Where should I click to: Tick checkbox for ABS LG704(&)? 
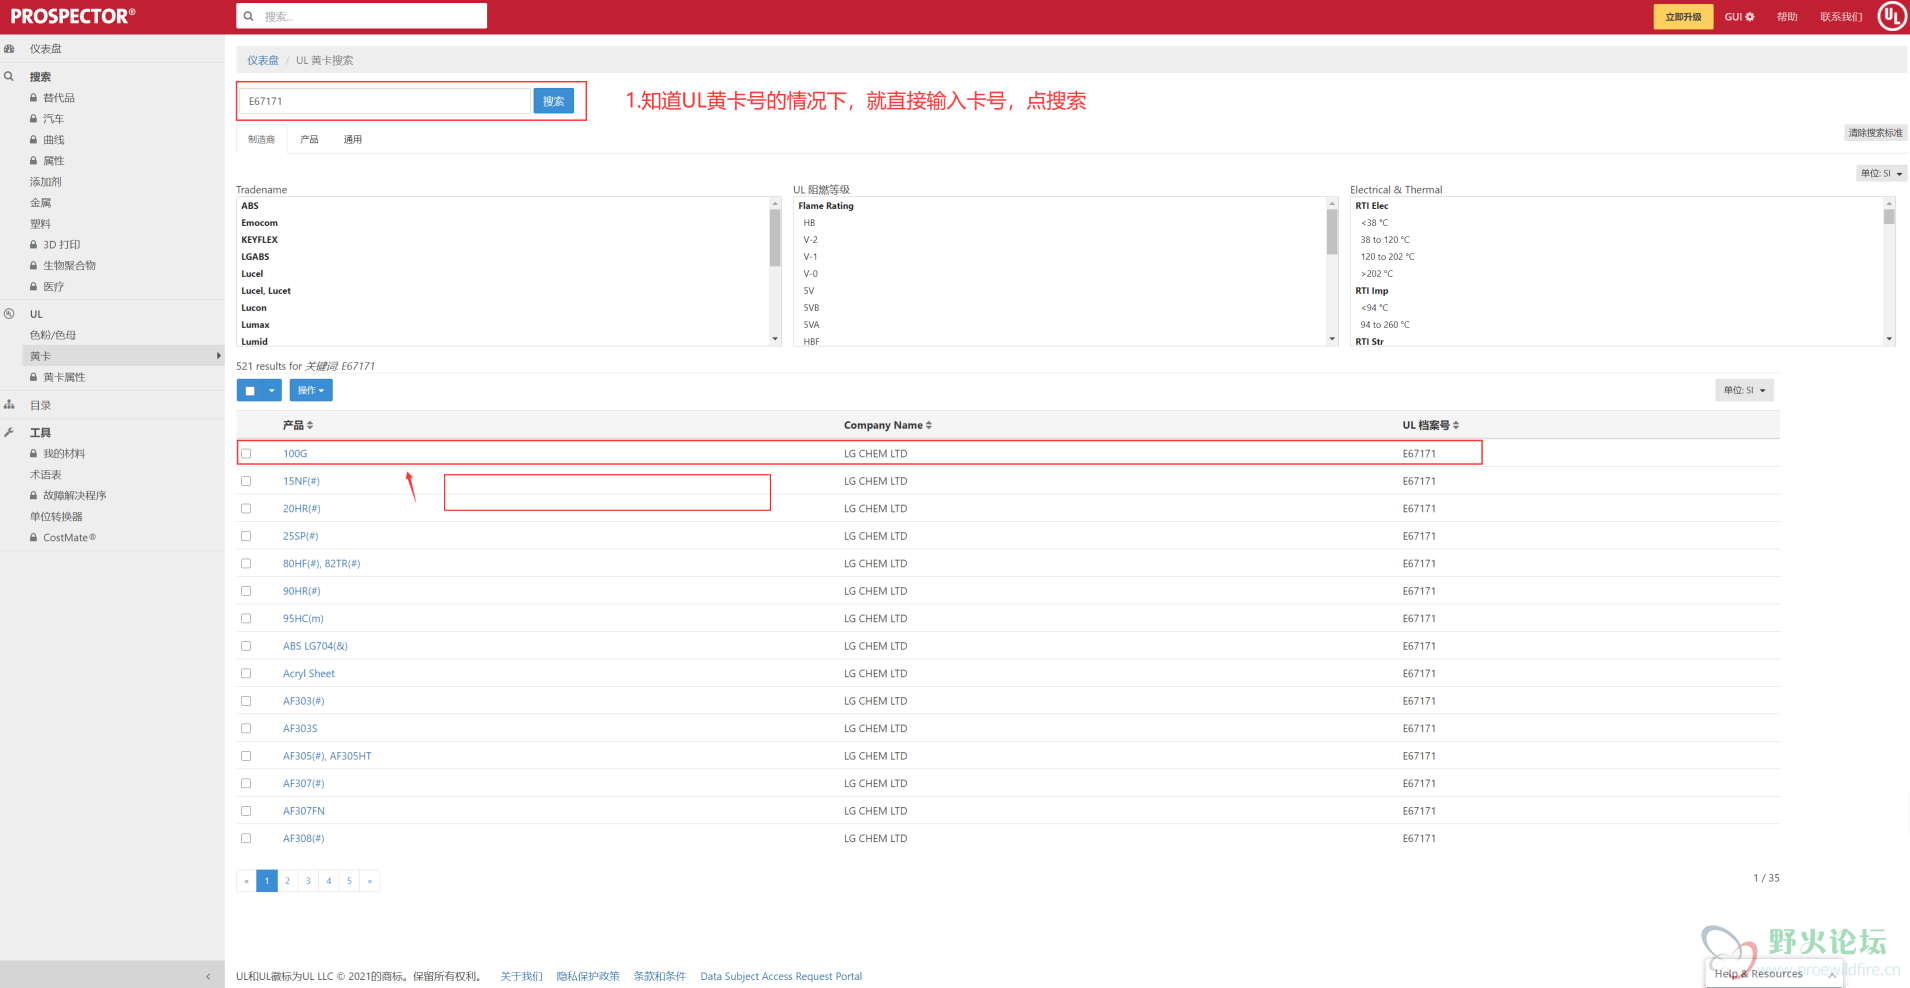pyautogui.click(x=246, y=646)
